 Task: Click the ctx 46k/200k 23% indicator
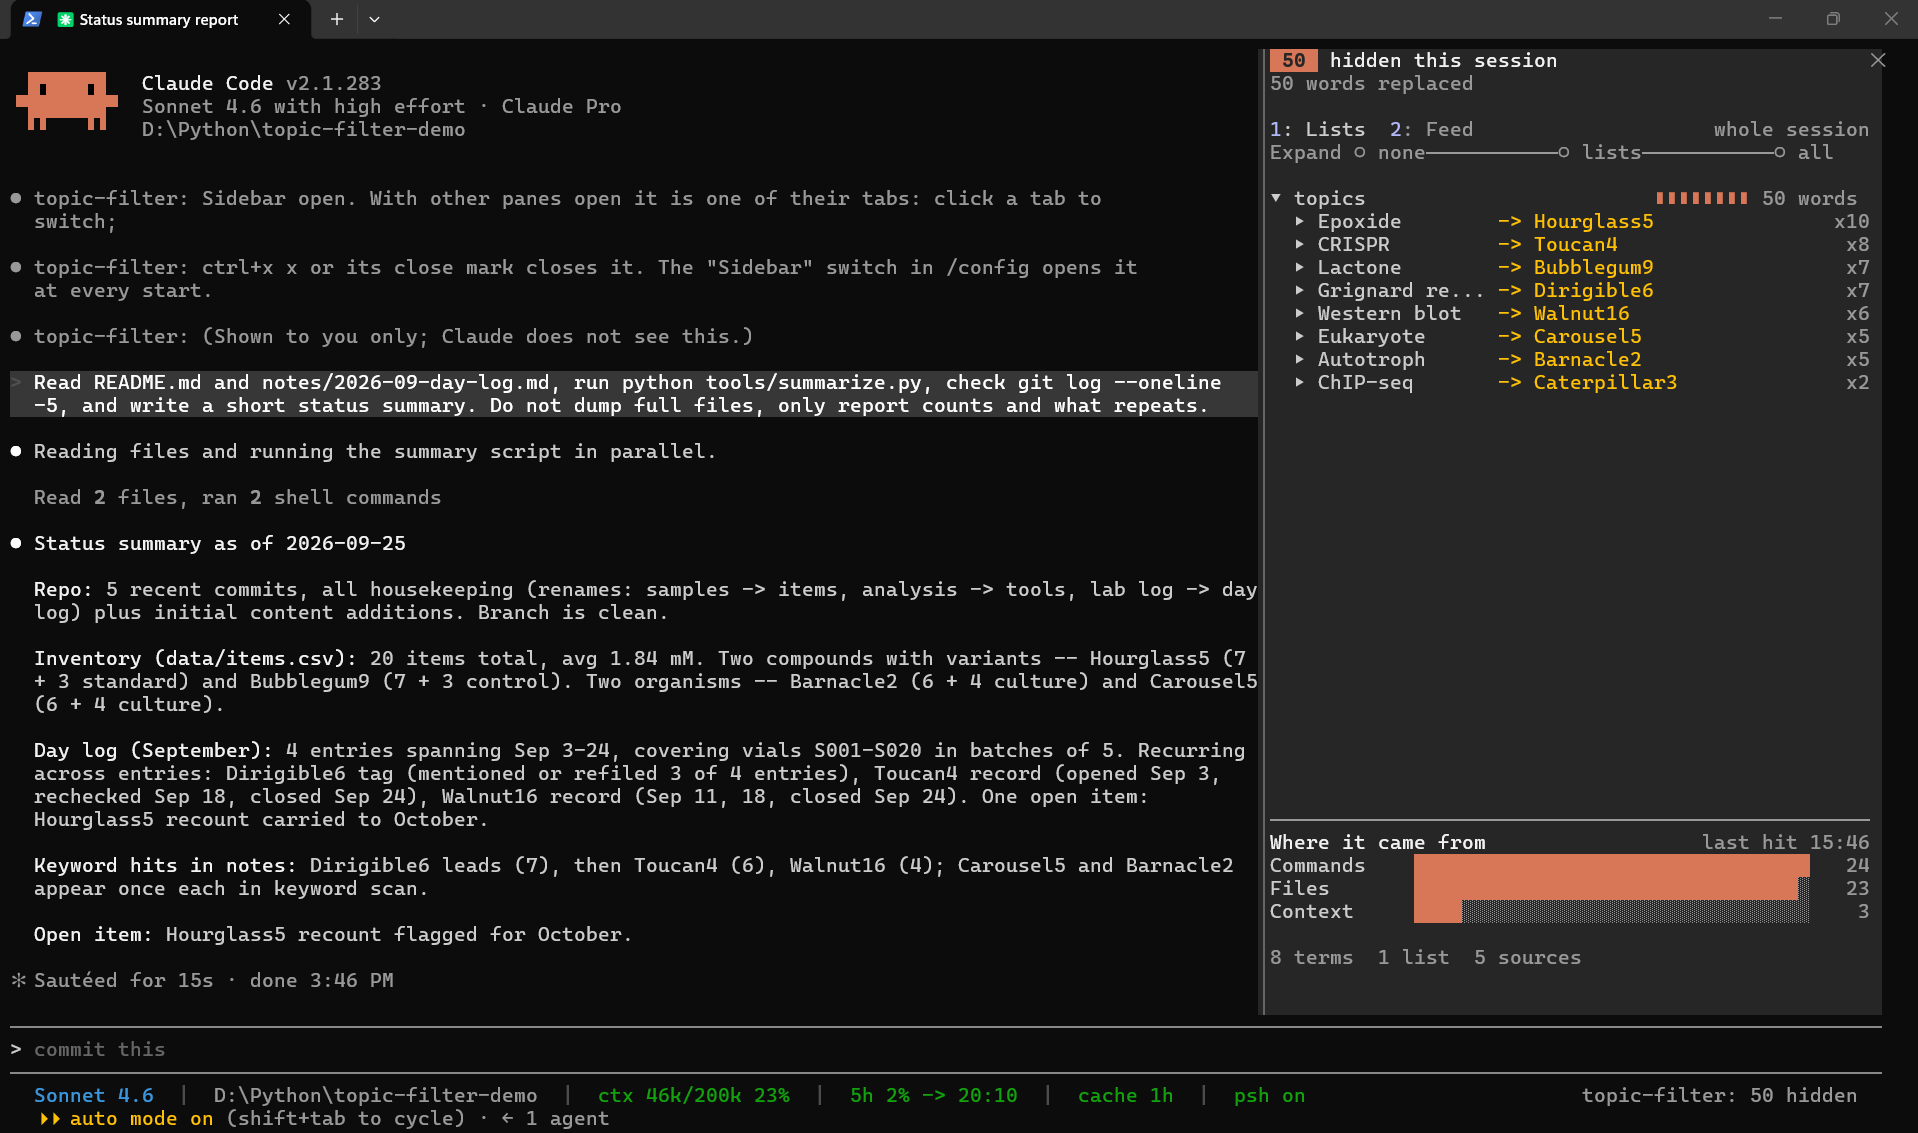click(694, 1095)
